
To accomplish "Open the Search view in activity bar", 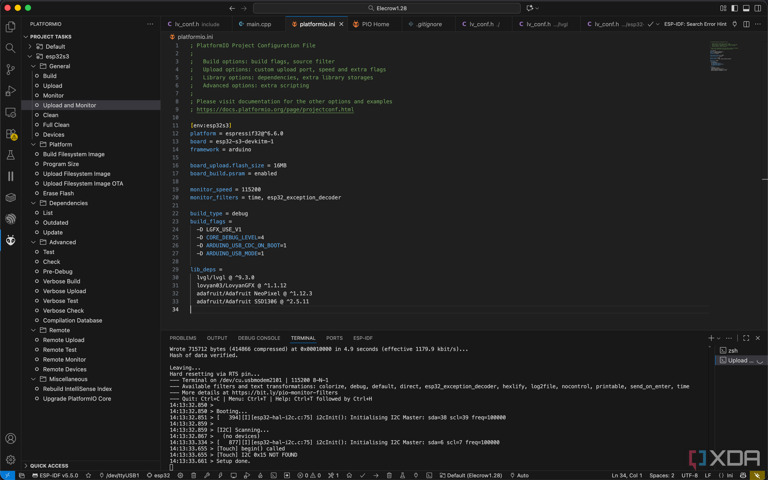I will pos(10,48).
